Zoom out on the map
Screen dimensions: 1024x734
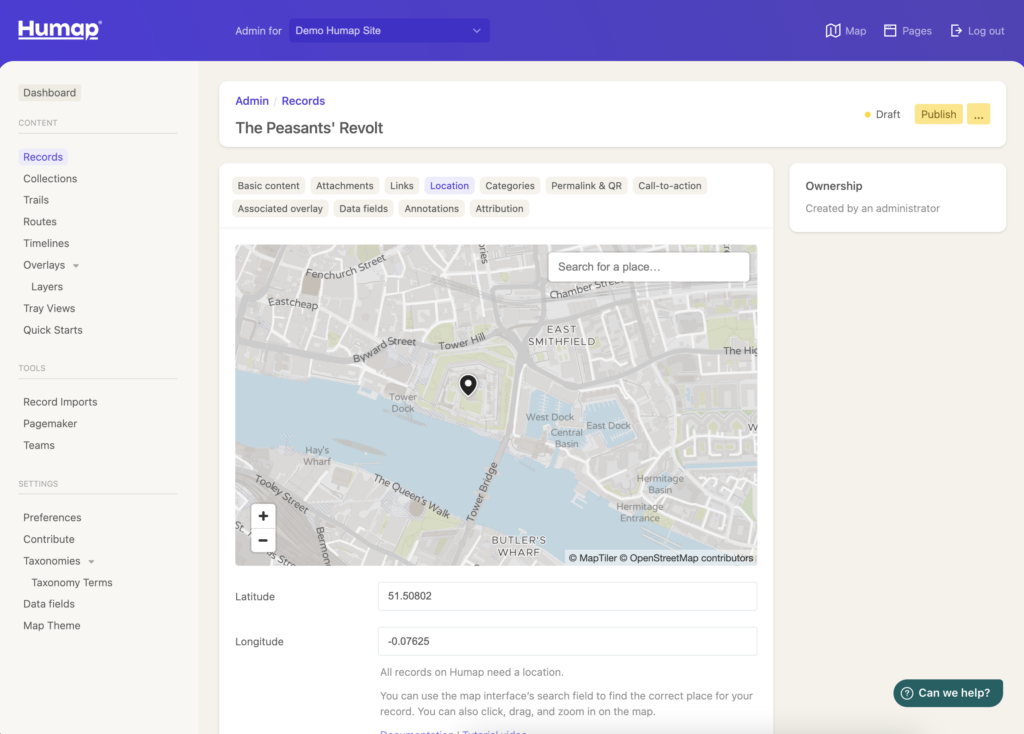(263, 540)
